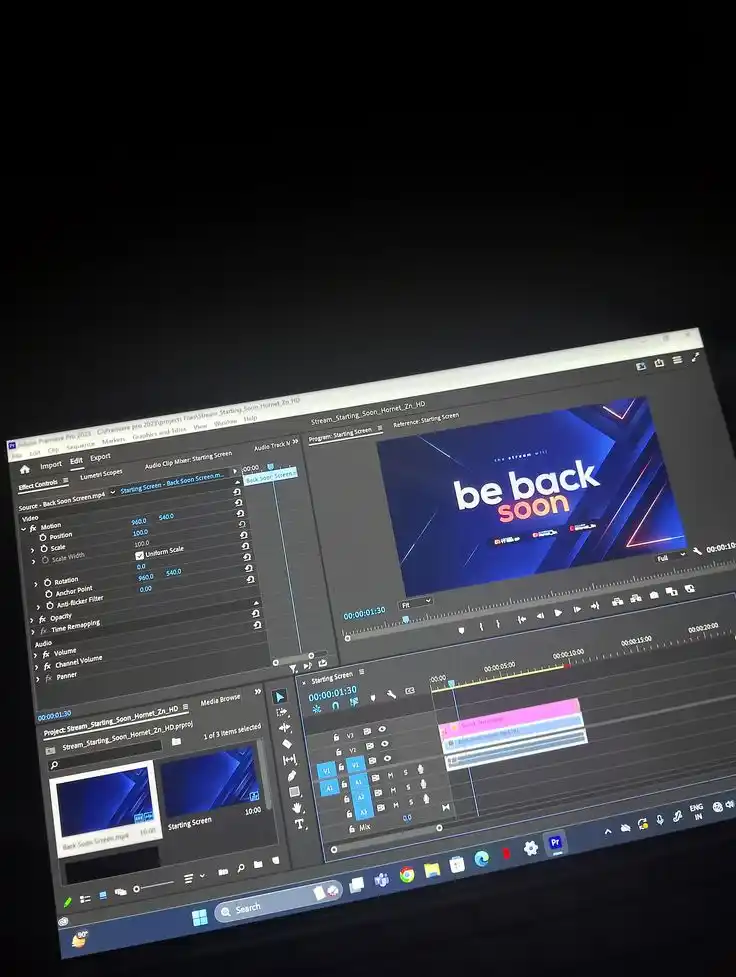Toggle V2 track output eye
The image size is (736, 977).
point(385,744)
